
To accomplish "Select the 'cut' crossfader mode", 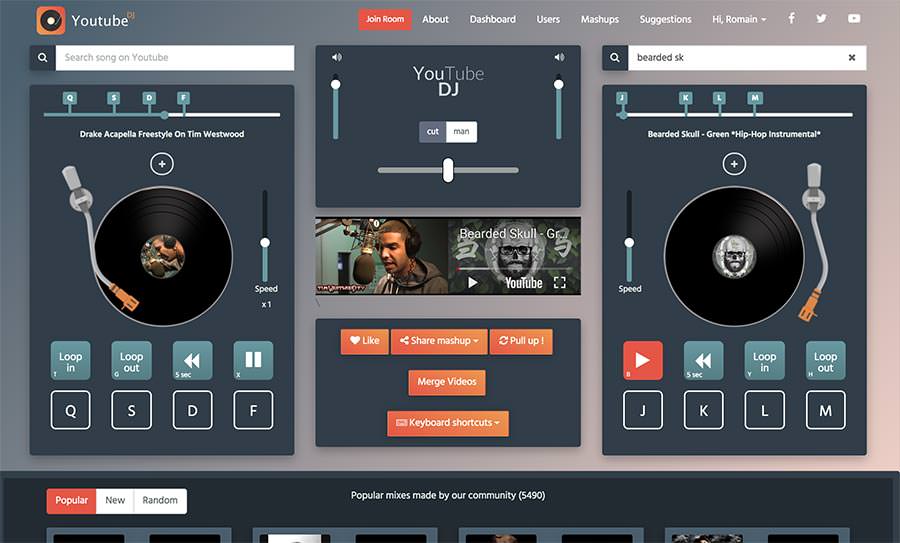I will click(433, 131).
